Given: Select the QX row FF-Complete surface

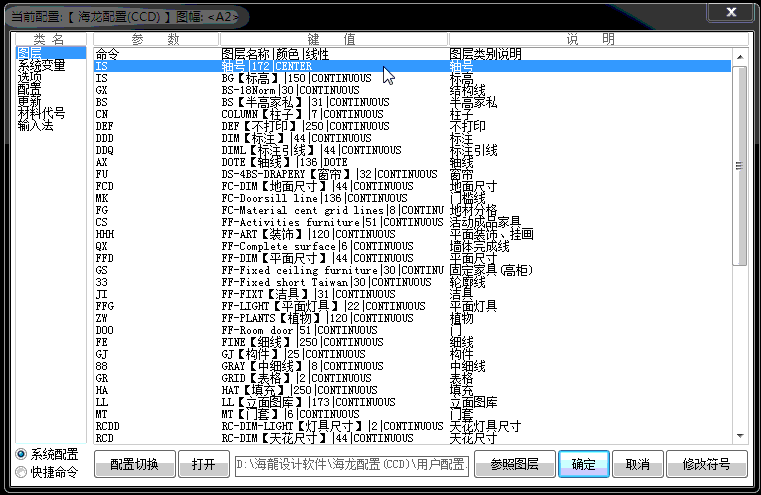Looking at the screenshot, I should (413, 246).
